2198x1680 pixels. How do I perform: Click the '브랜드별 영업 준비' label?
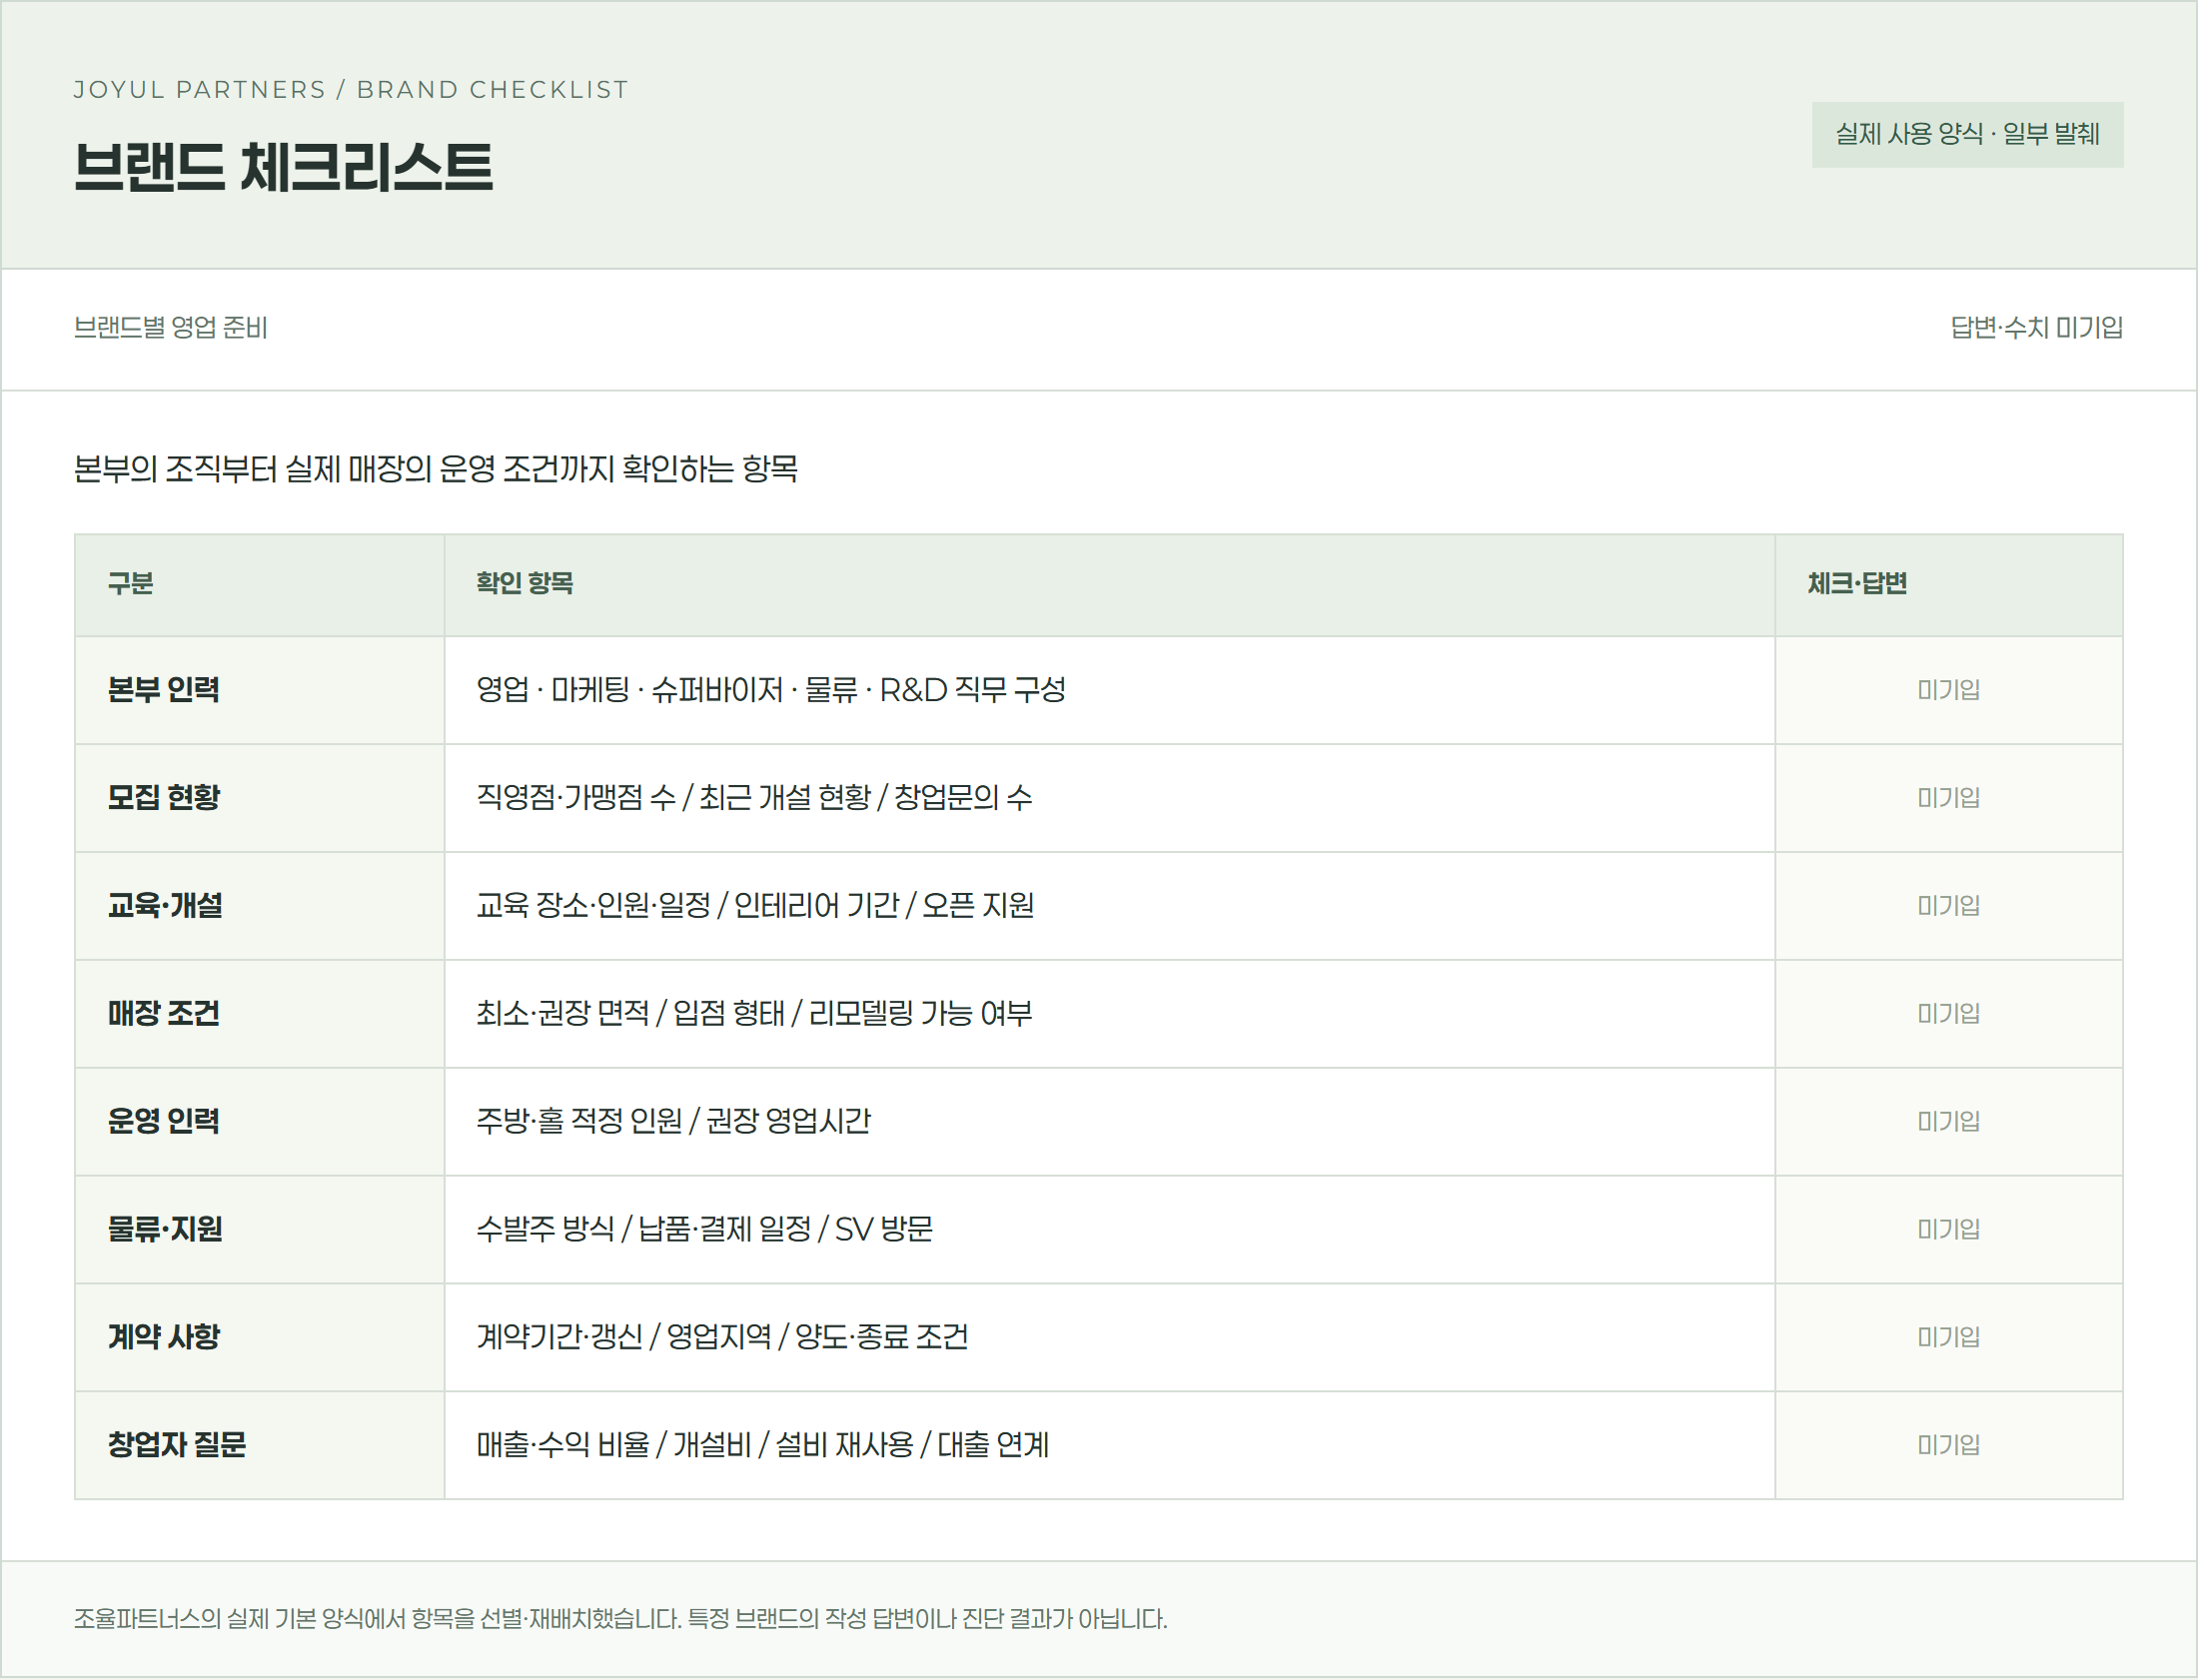(x=171, y=328)
